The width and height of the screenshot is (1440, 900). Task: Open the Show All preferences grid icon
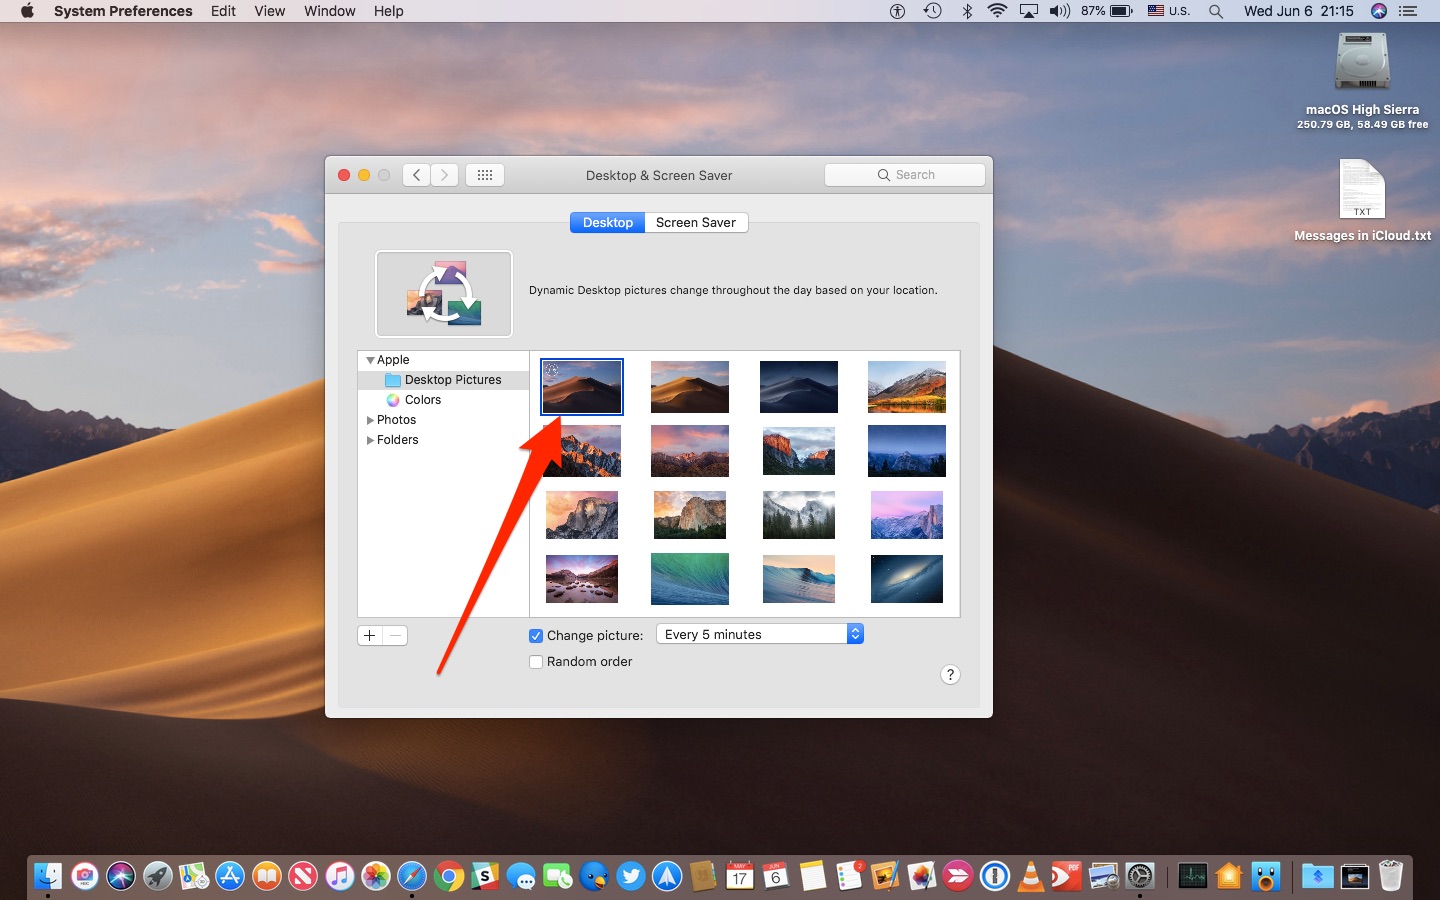pos(484,174)
